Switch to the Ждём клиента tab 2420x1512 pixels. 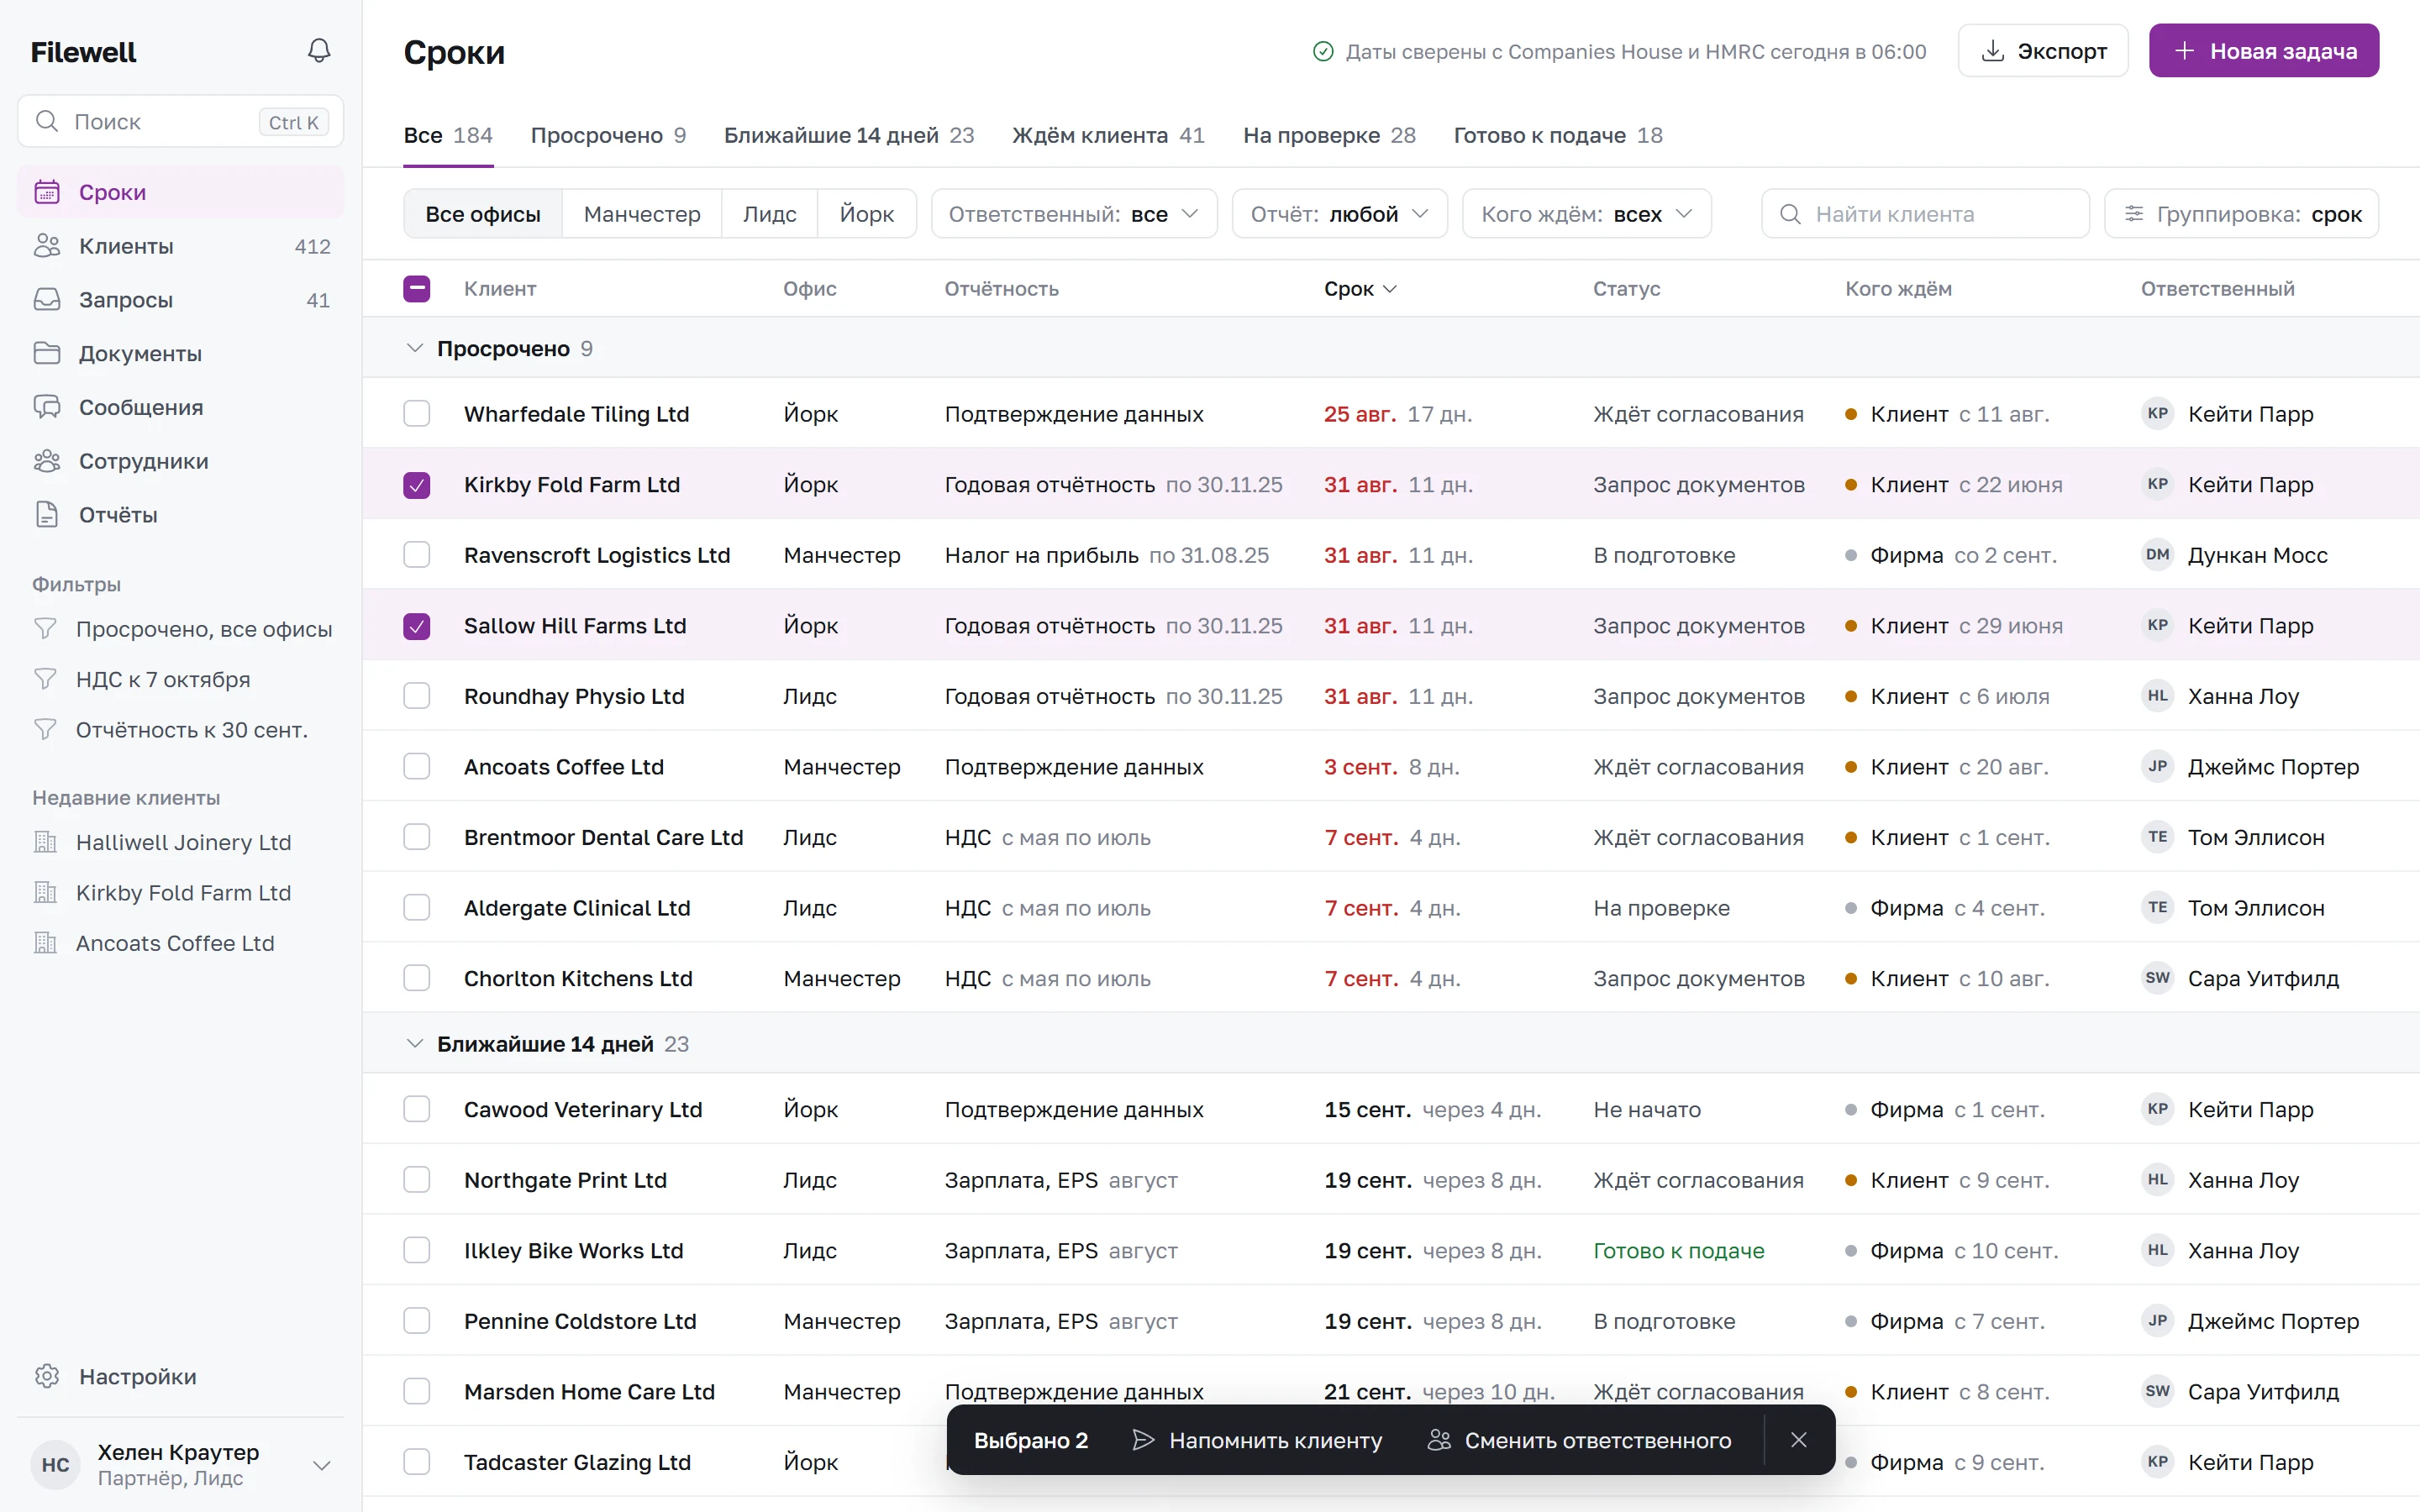click(1108, 135)
